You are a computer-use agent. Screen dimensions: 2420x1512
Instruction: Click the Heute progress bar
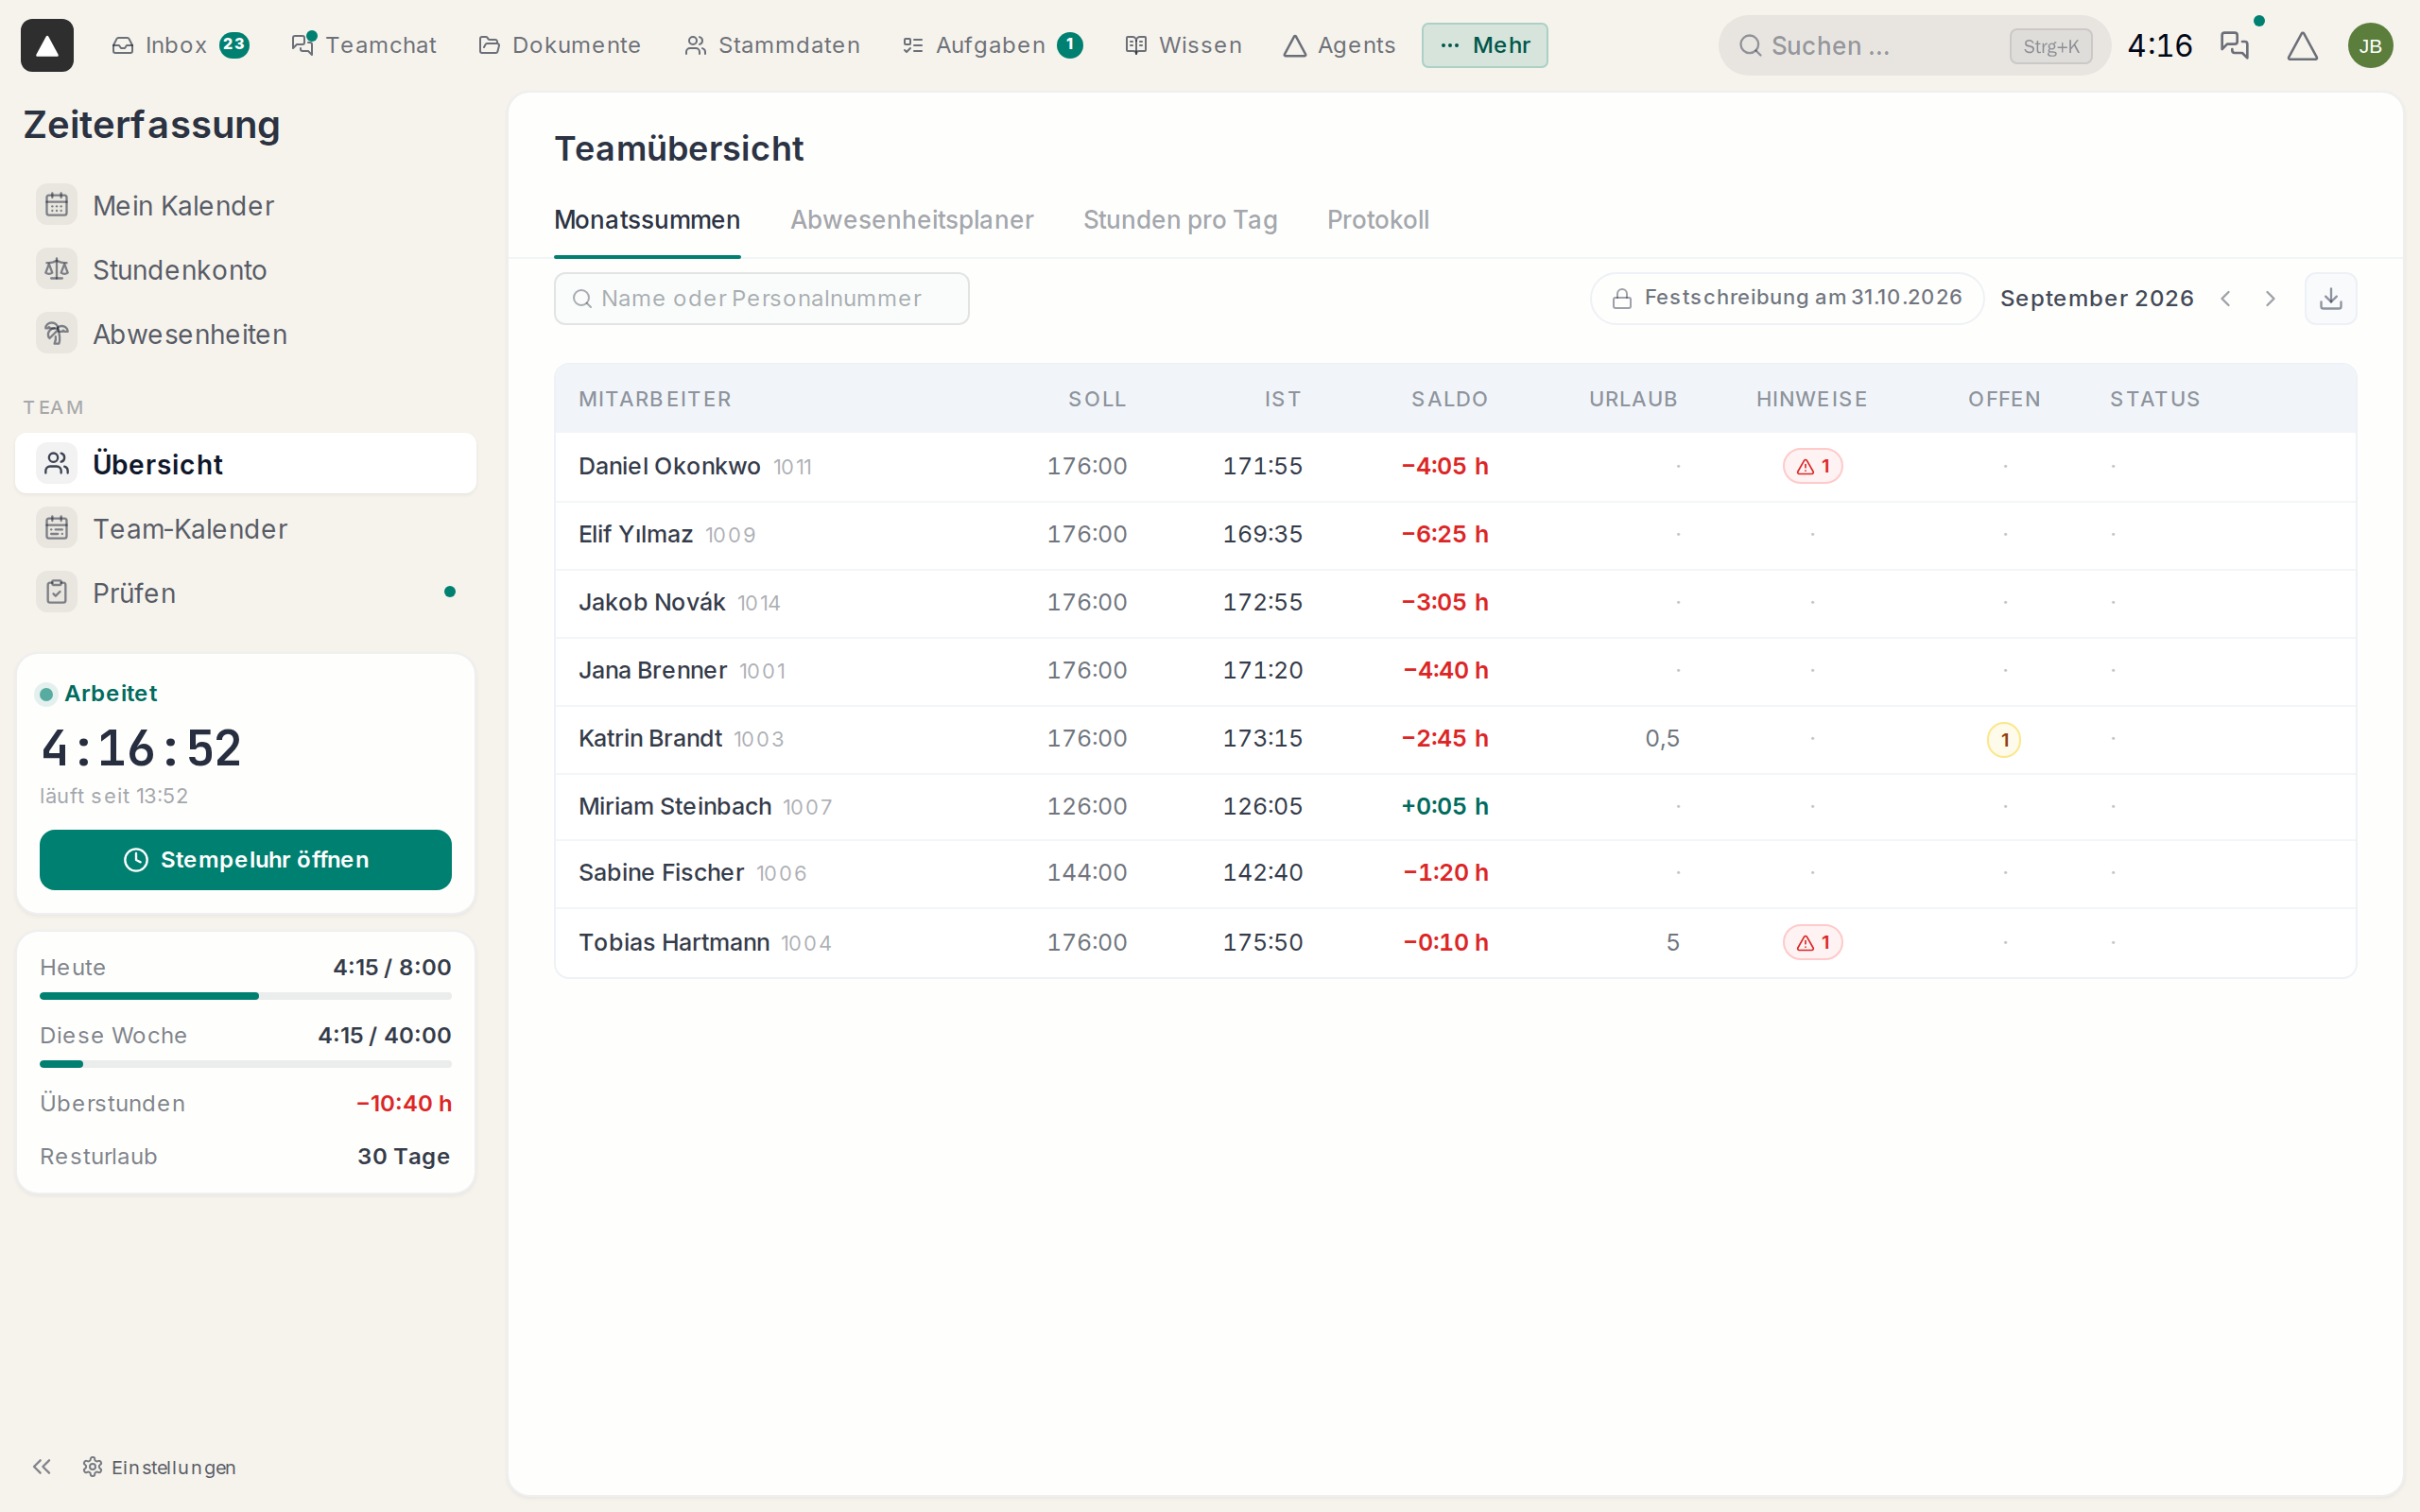[245, 996]
